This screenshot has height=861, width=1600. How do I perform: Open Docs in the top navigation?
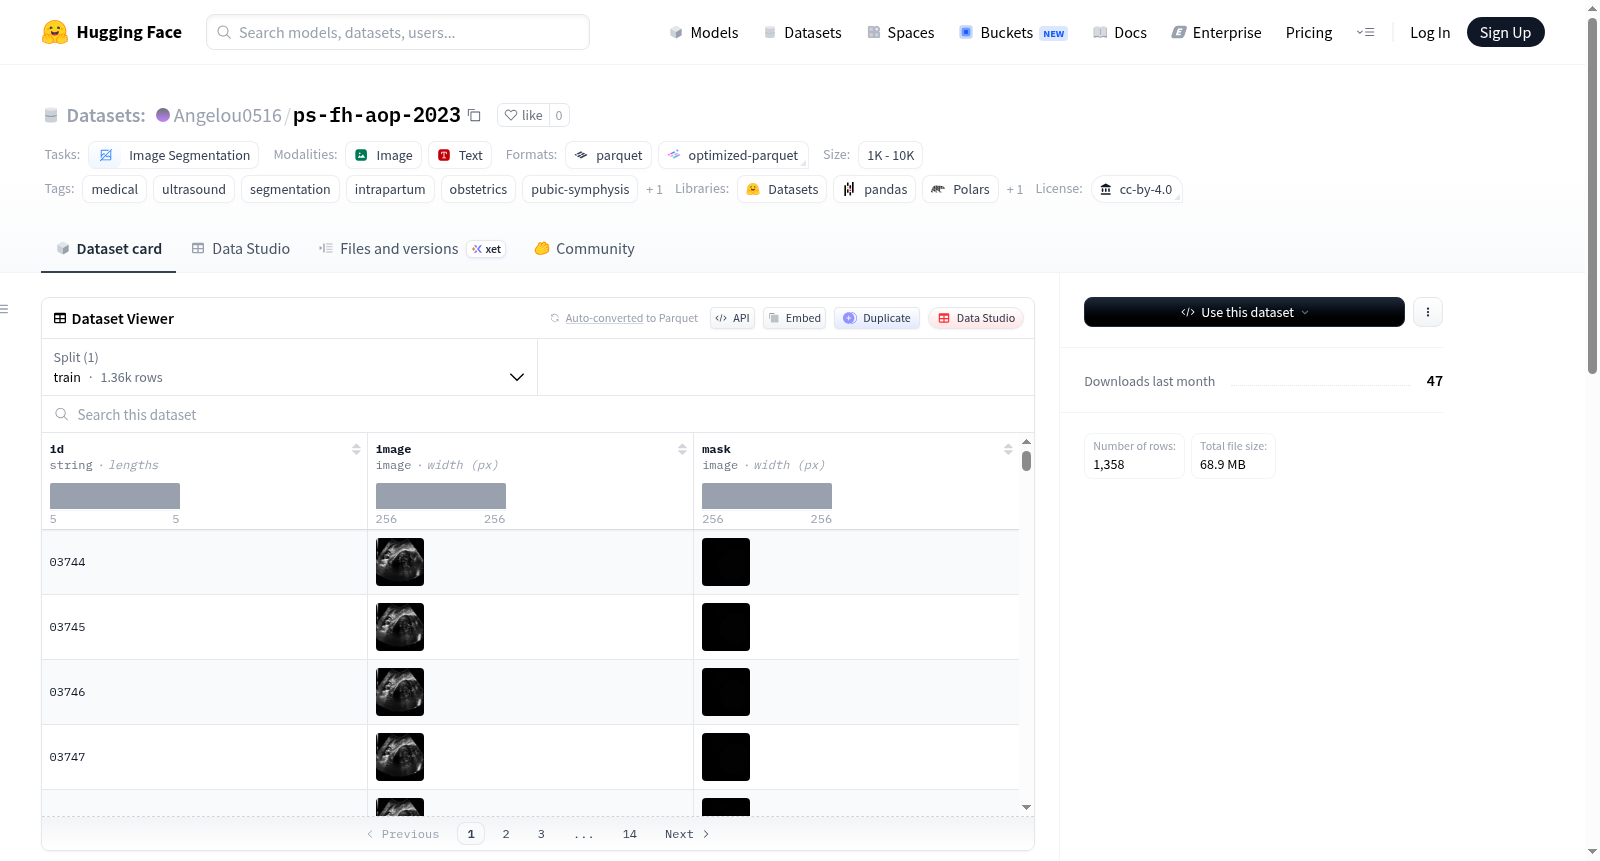click(x=1120, y=32)
